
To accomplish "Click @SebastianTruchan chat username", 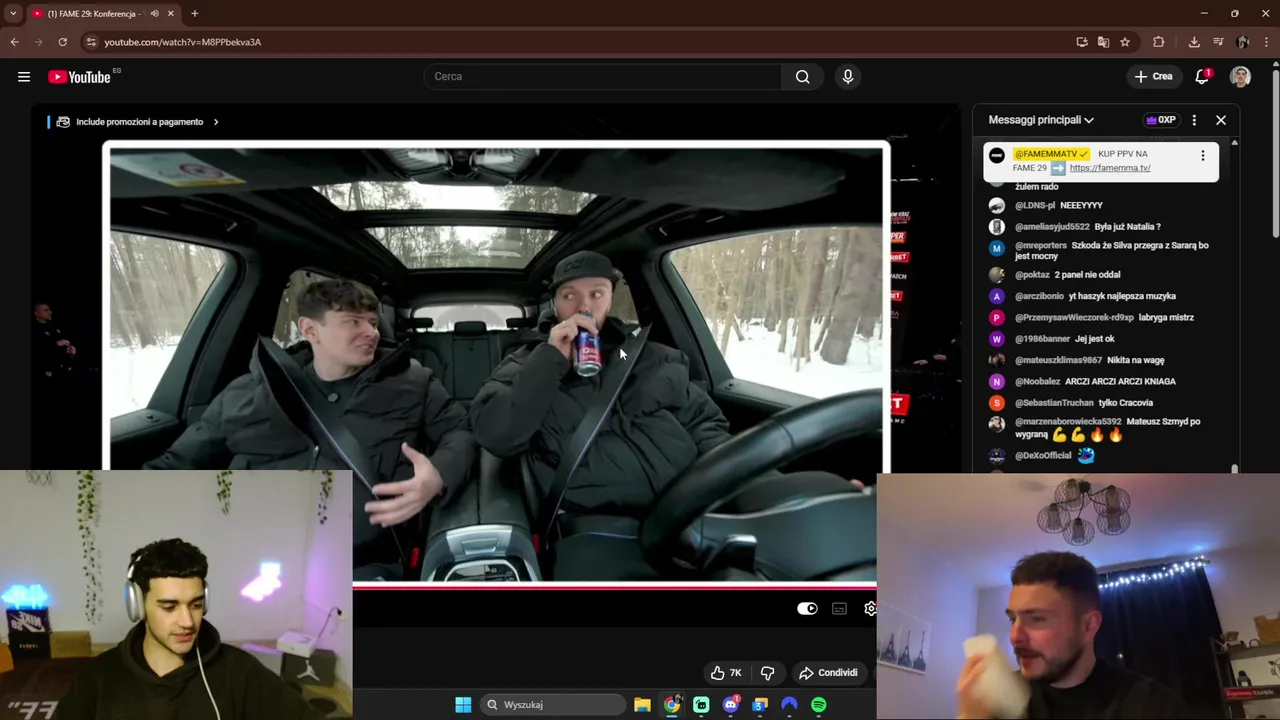I will pyautogui.click(x=1054, y=403).
